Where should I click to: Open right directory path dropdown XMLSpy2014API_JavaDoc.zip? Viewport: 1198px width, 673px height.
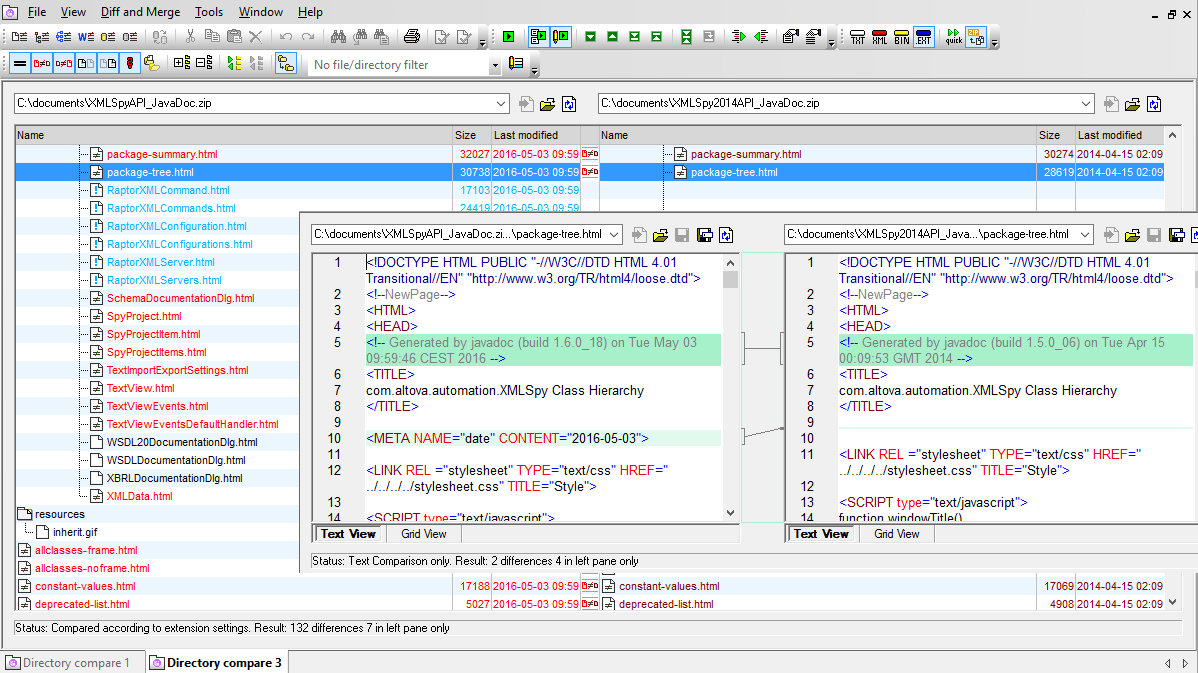[x=1086, y=104]
